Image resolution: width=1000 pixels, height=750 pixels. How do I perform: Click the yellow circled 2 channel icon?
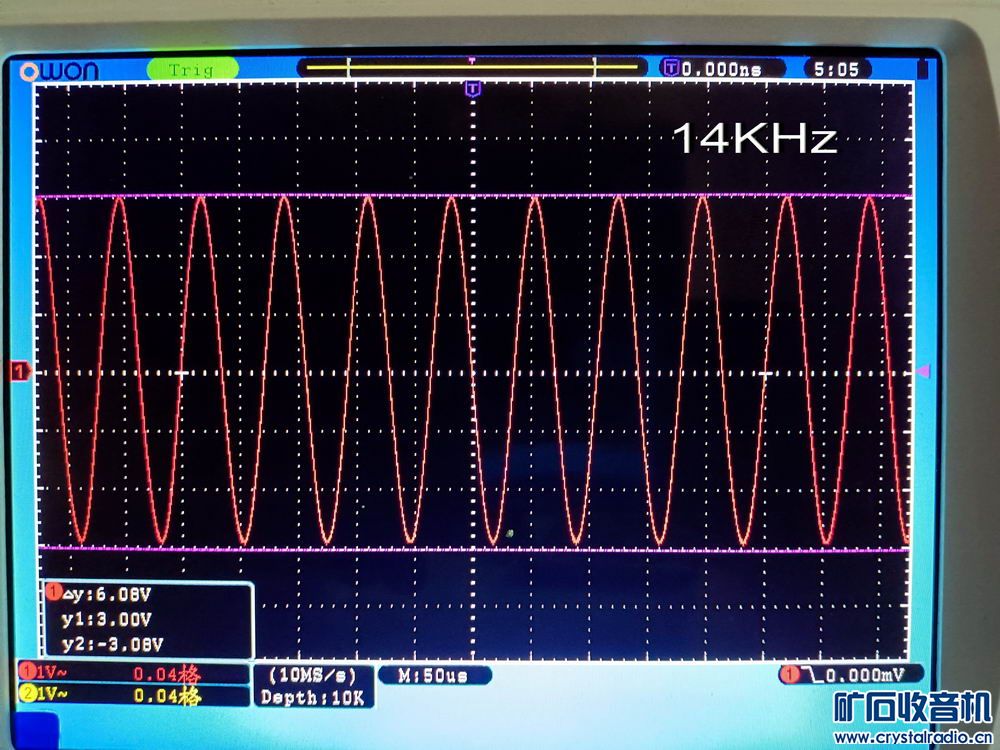pyautogui.click(x=28, y=693)
